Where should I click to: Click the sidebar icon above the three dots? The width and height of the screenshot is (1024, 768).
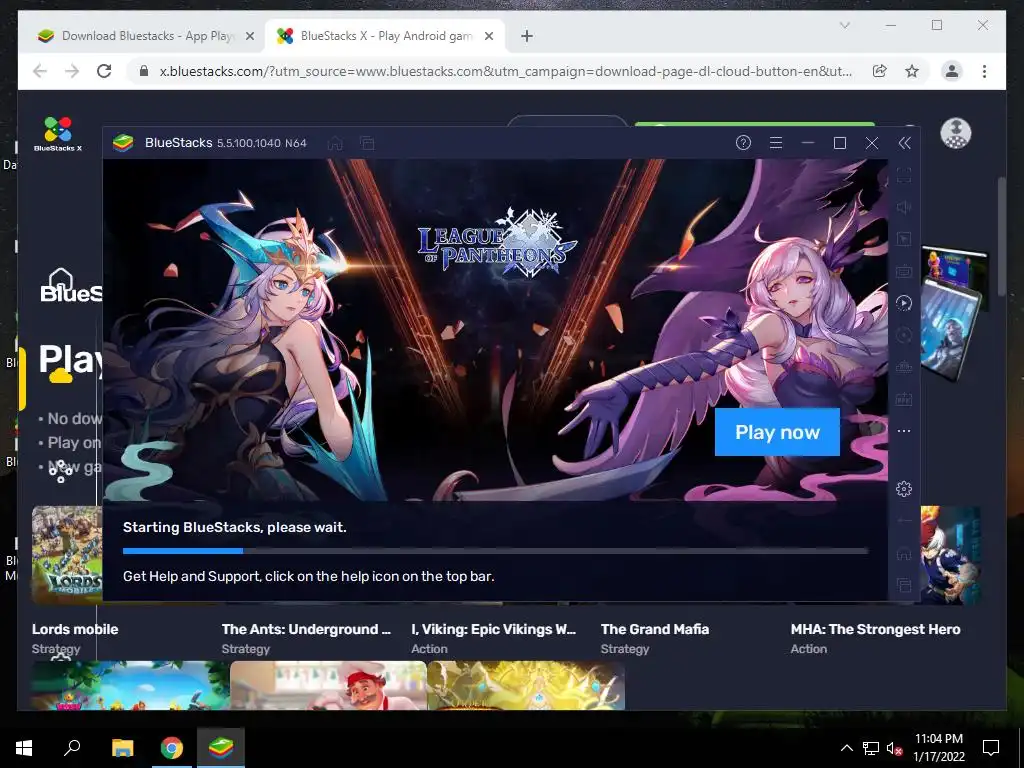click(904, 399)
